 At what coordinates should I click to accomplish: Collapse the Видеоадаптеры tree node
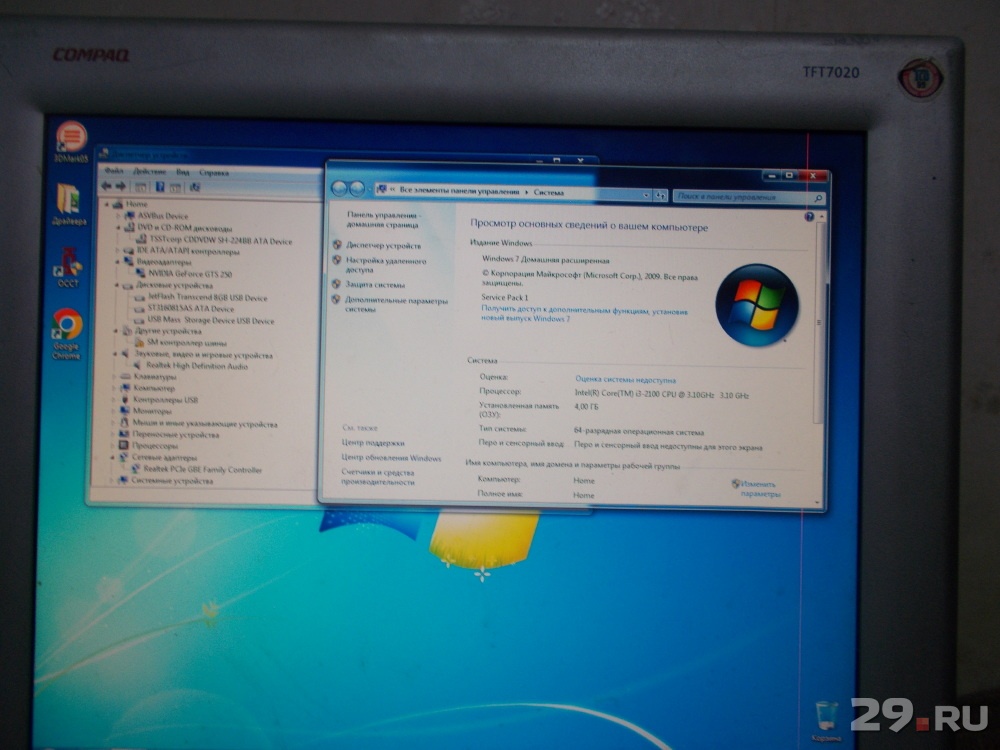click(x=118, y=262)
